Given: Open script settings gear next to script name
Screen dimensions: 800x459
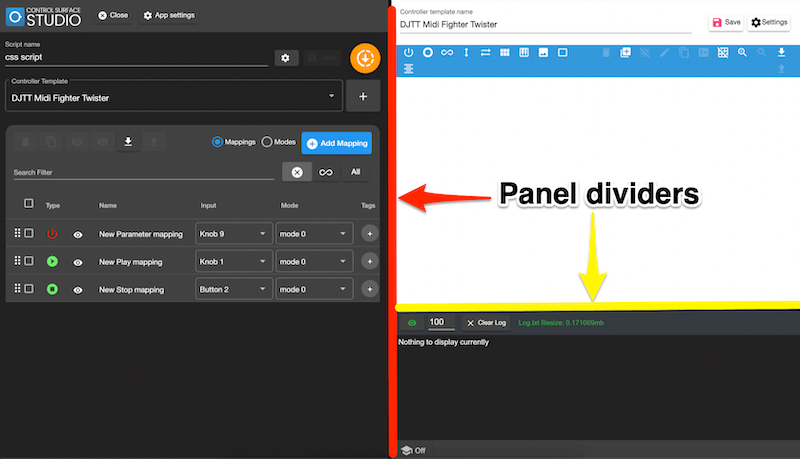Looking at the screenshot, I should [285, 59].
